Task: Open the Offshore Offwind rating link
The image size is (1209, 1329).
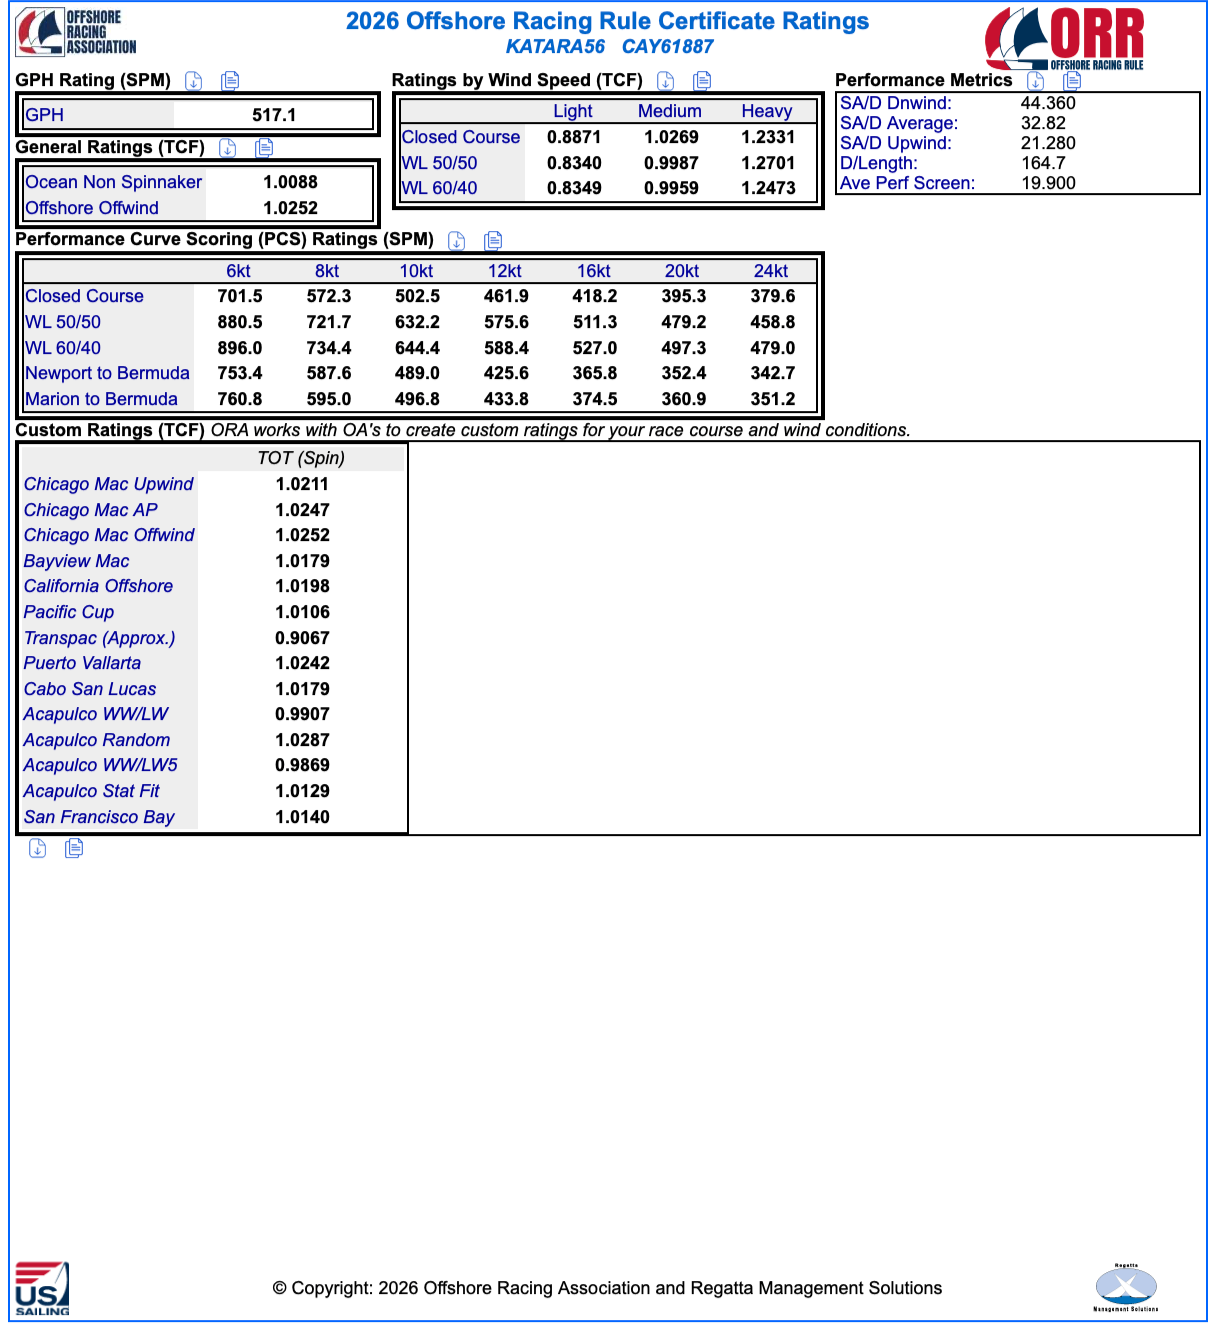Action: (x=92, y=208)
